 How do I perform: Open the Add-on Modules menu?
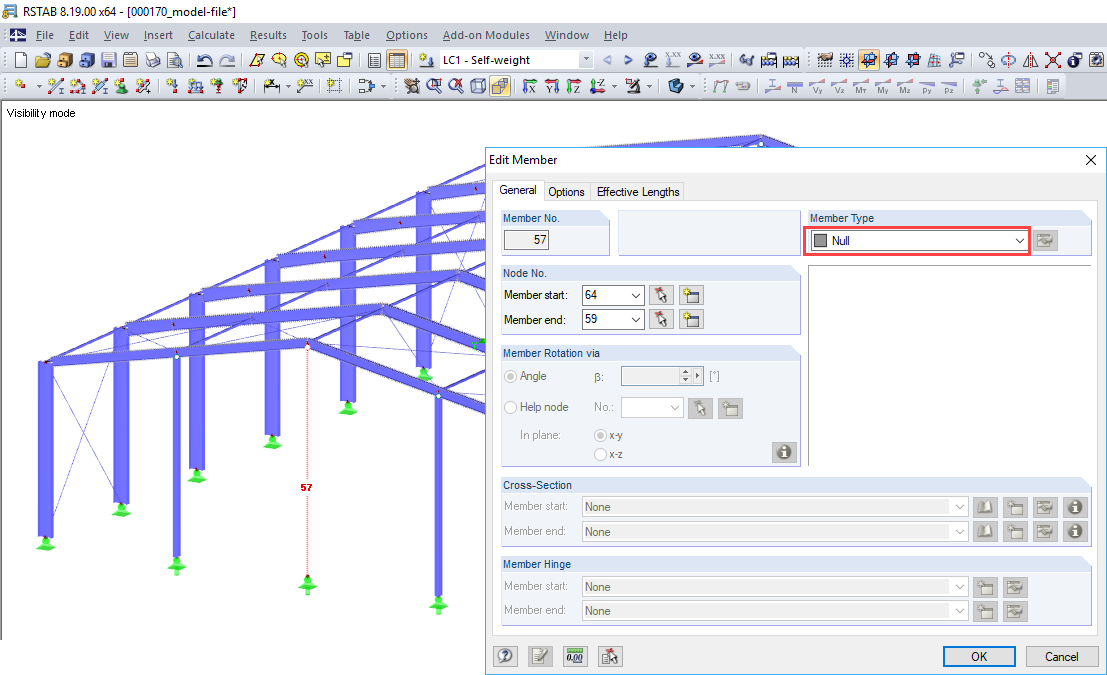486,35
